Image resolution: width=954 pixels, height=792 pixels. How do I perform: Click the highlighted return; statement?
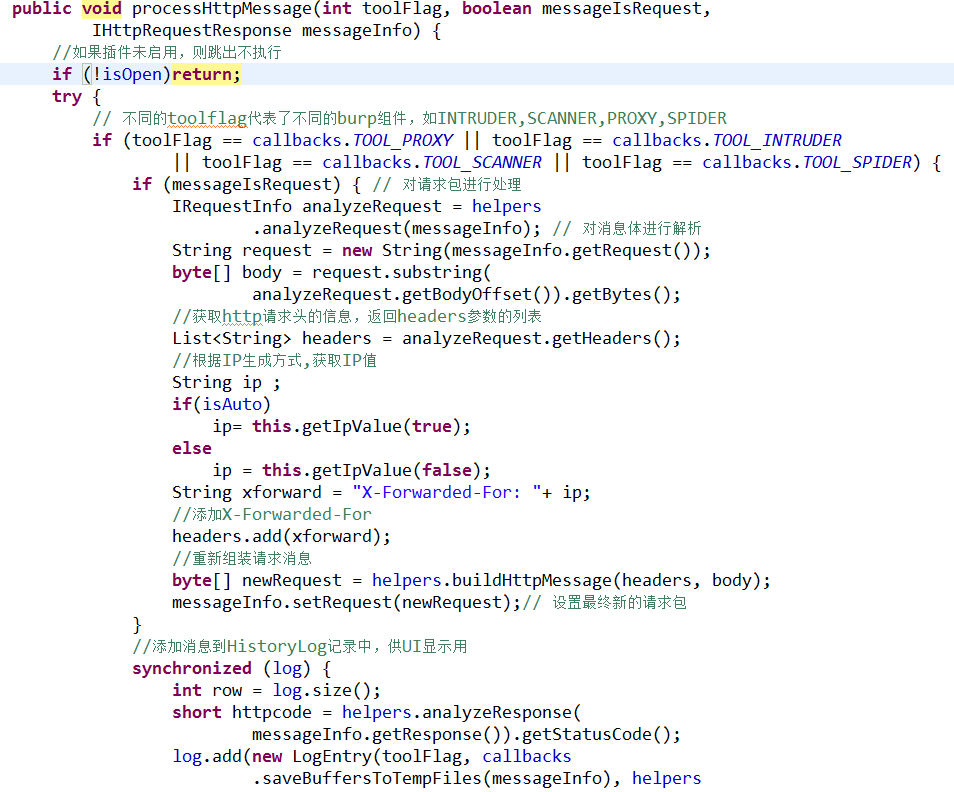pos(207,74)
